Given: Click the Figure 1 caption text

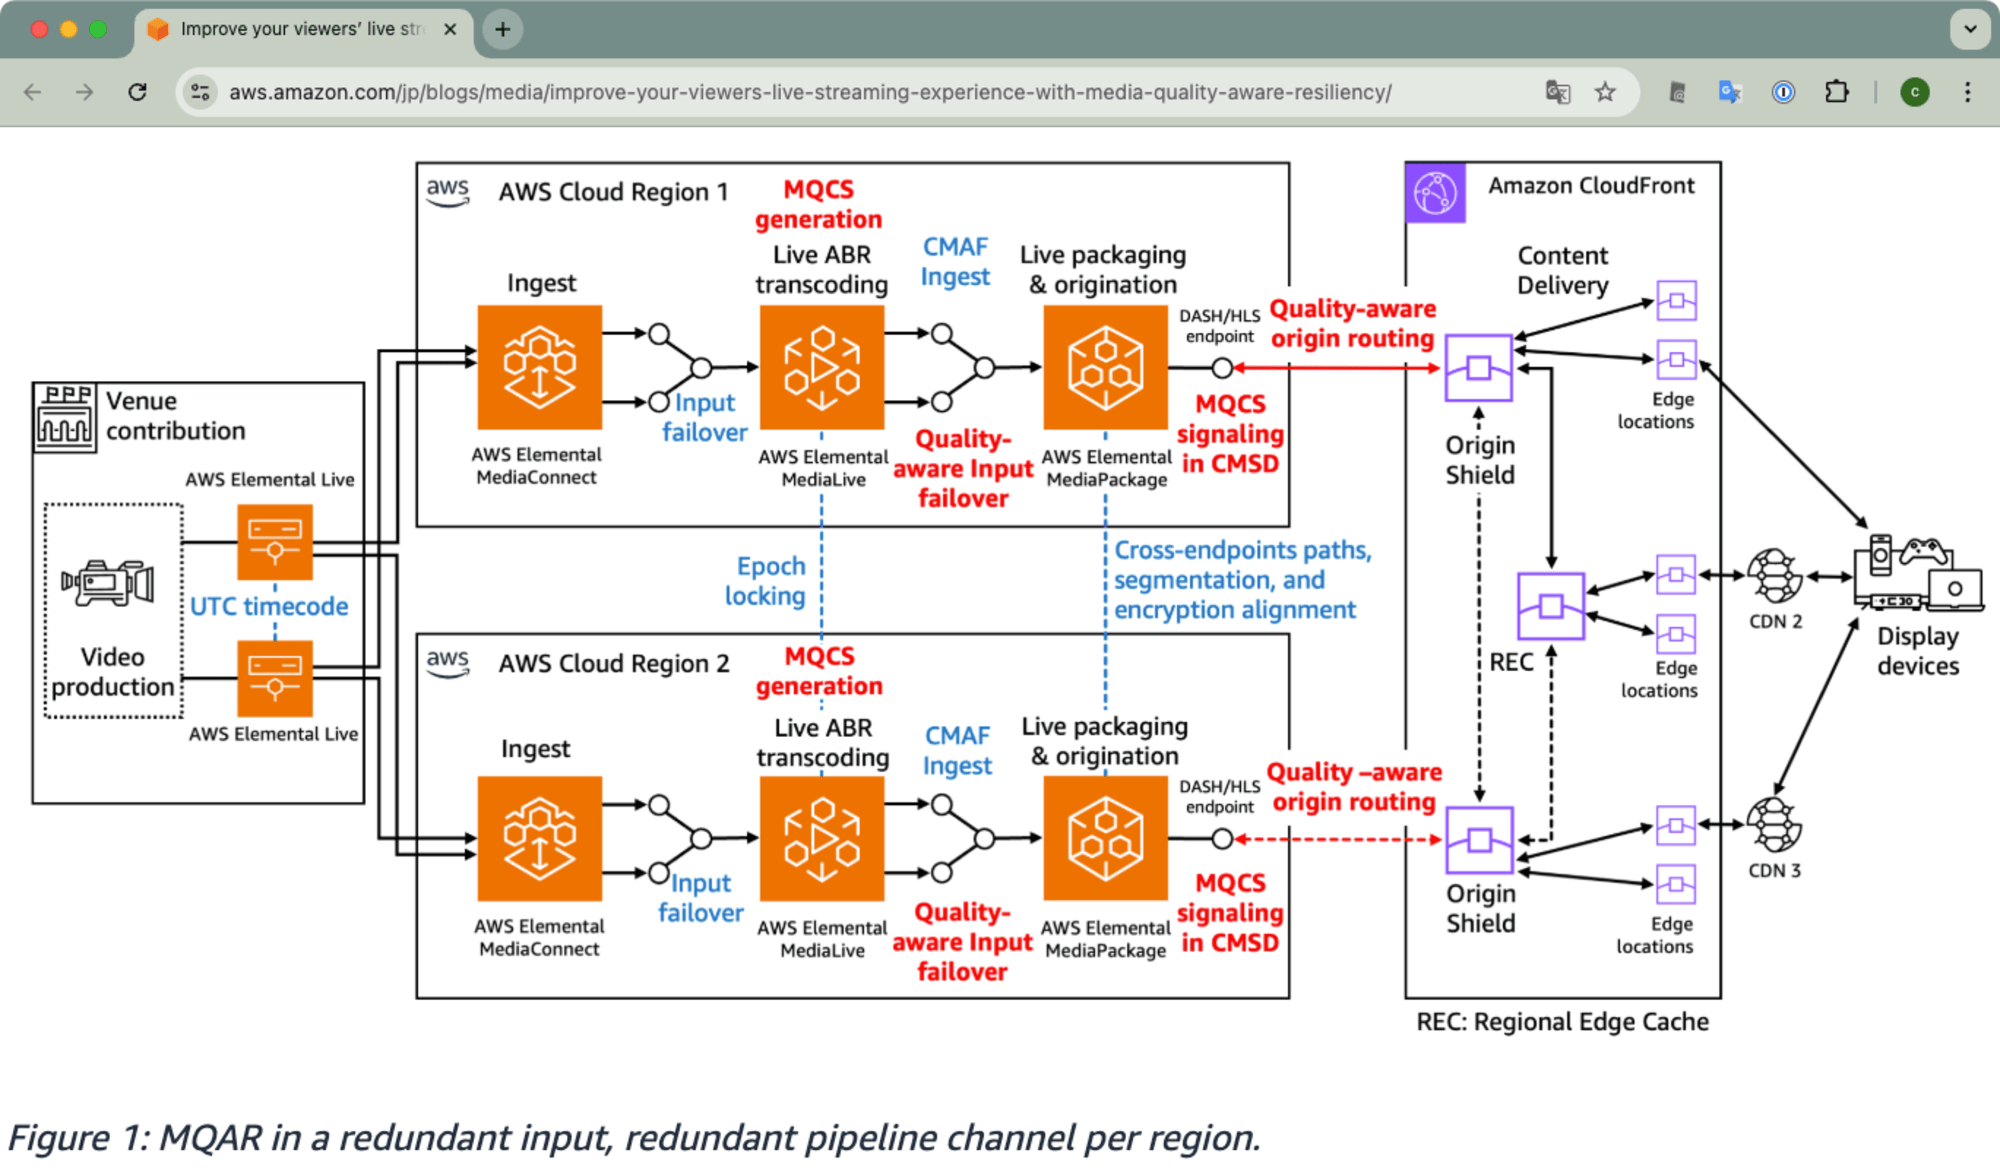Looking at the screenshot, I should point(634,1137).
